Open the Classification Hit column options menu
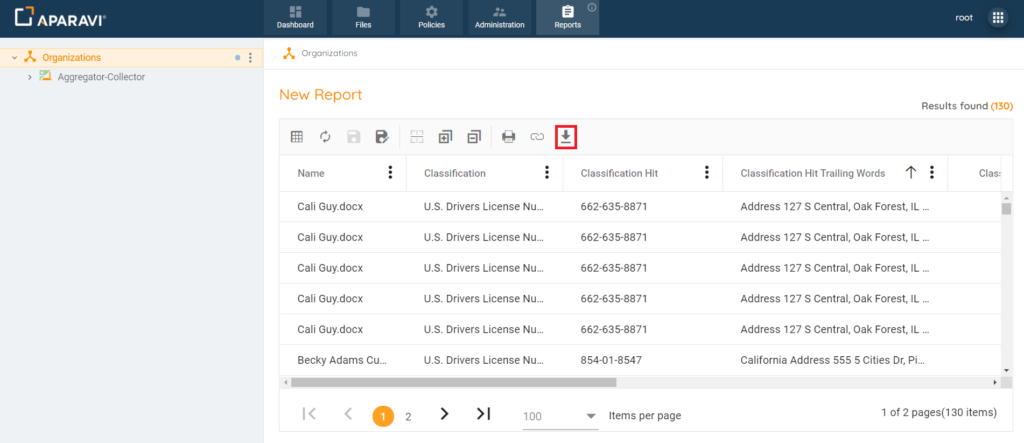 point(707,172)
